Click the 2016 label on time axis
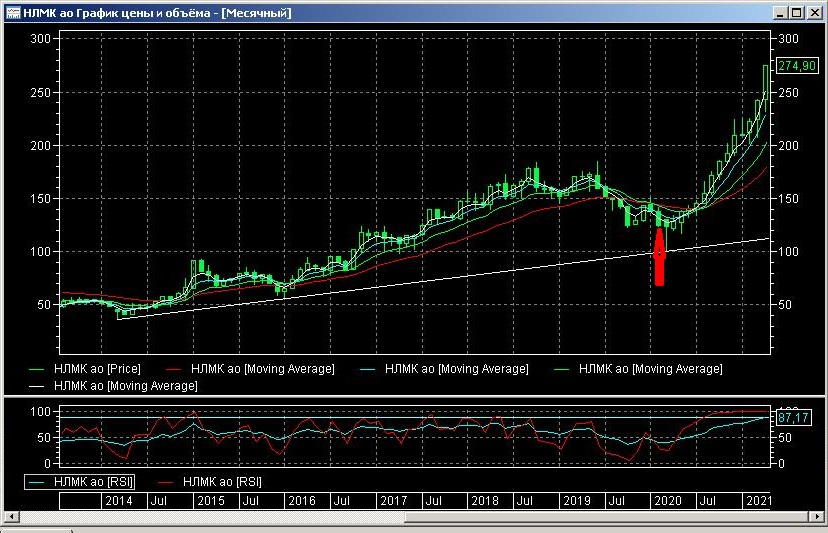 coord(302,500)
